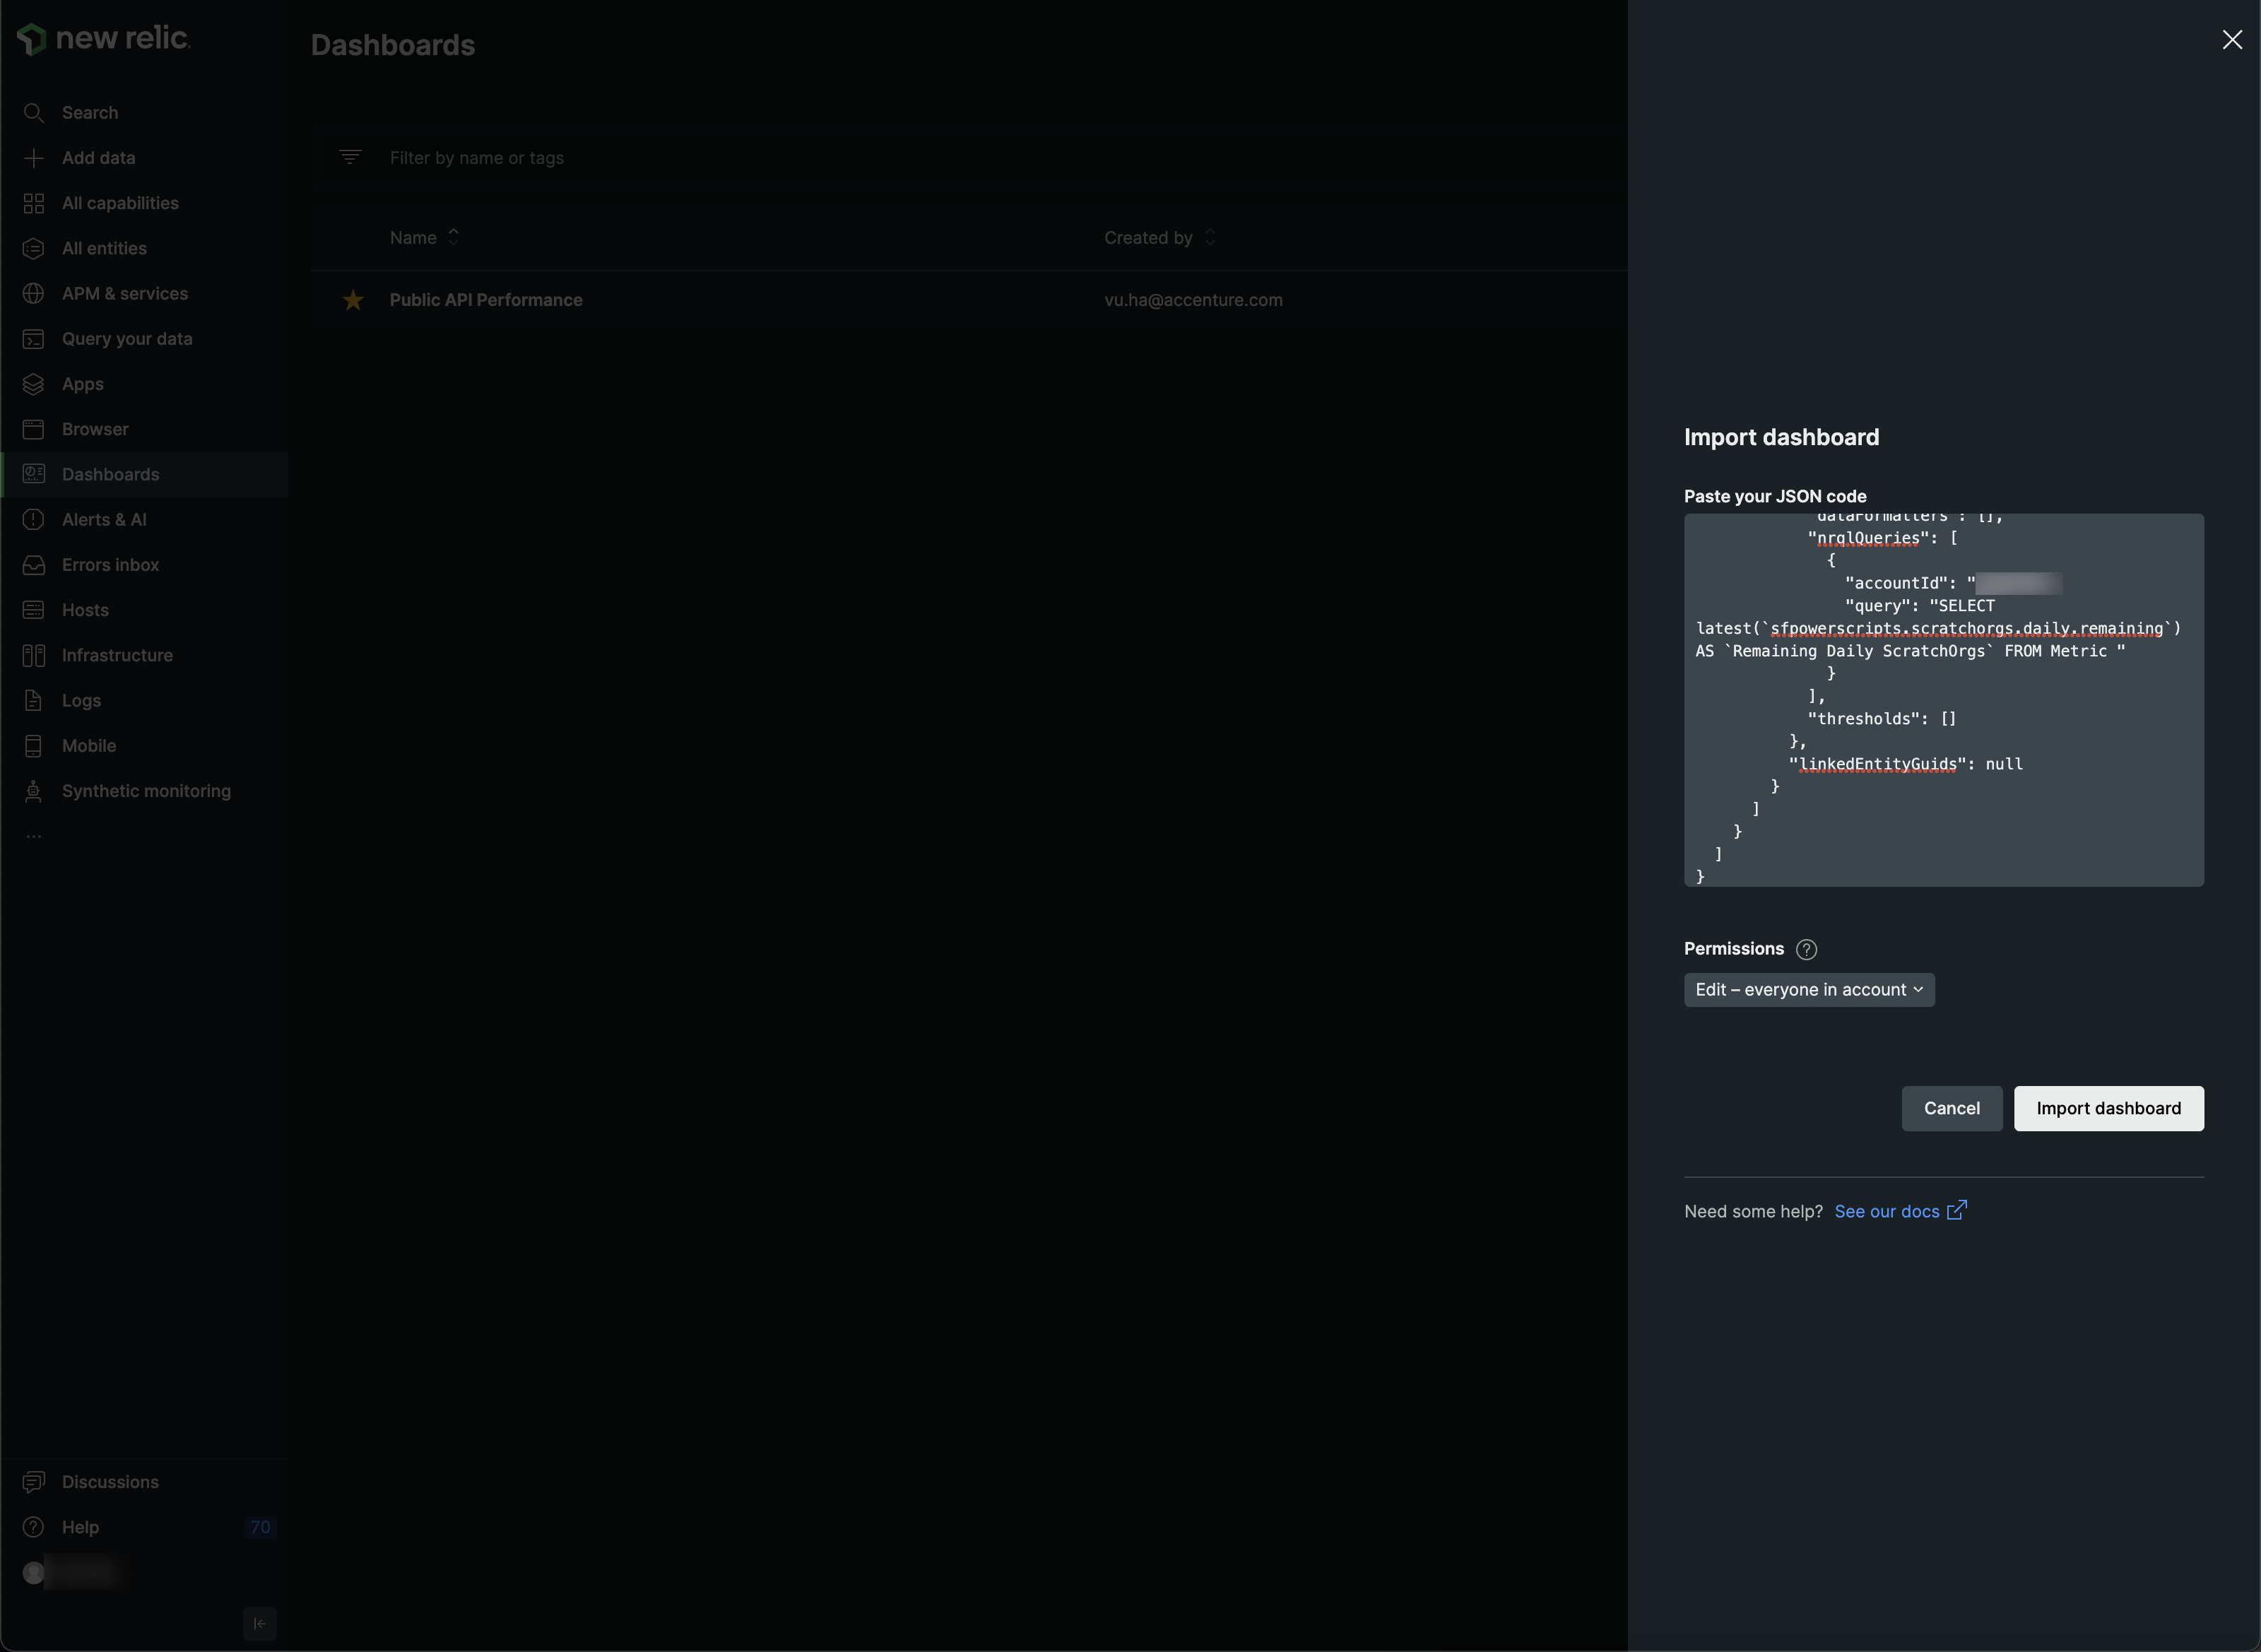Open the Help icon
This screenshot has width=2261, height=1652.
[x=33, y=1527]
